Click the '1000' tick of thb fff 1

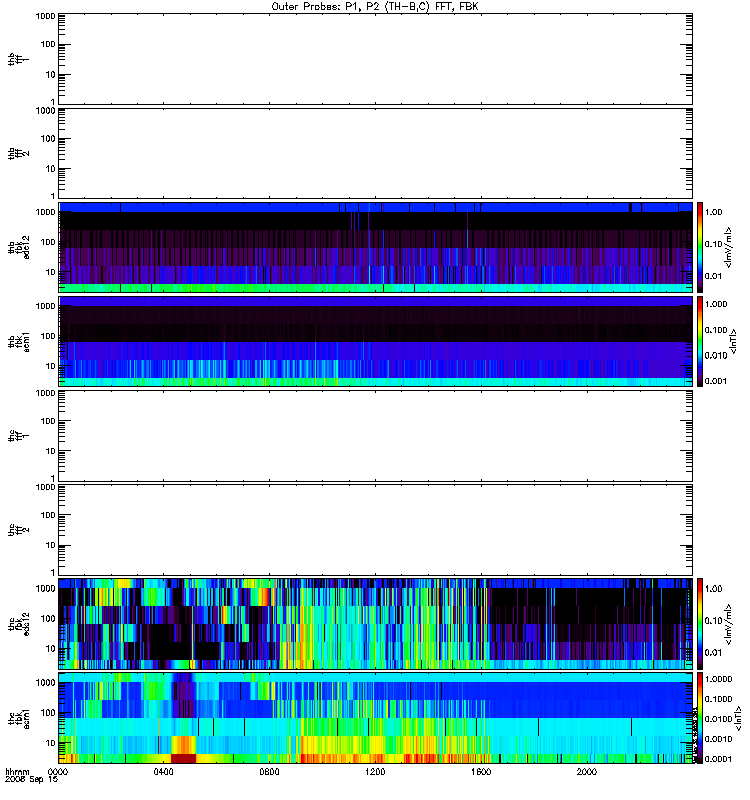[x=45, y=16]
